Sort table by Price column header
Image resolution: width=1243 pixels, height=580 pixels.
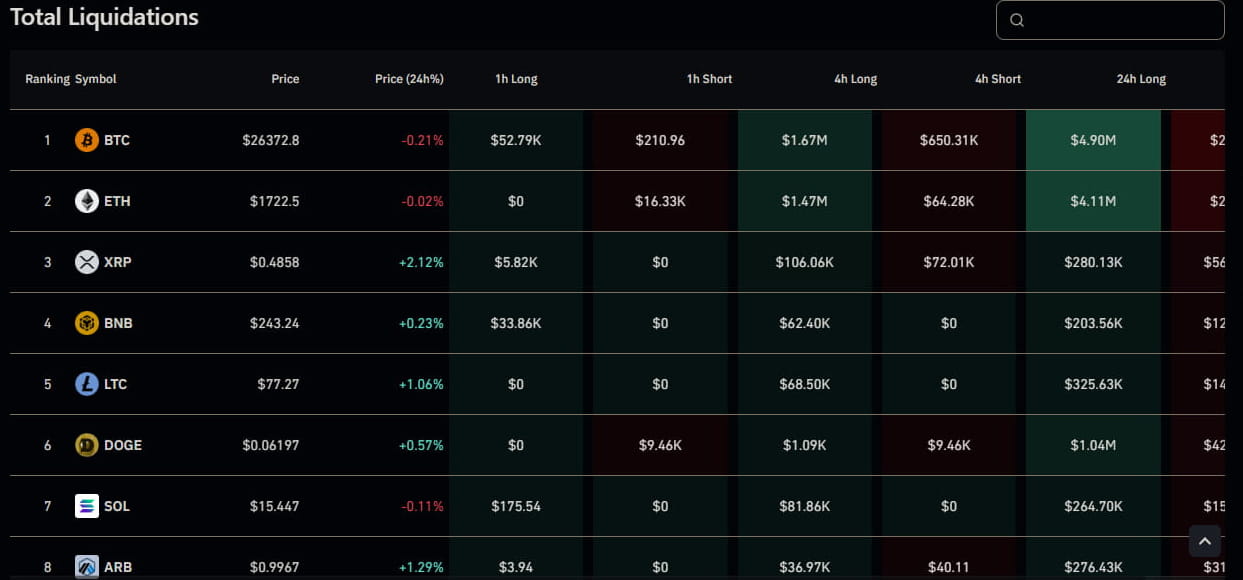coord(285,79)
